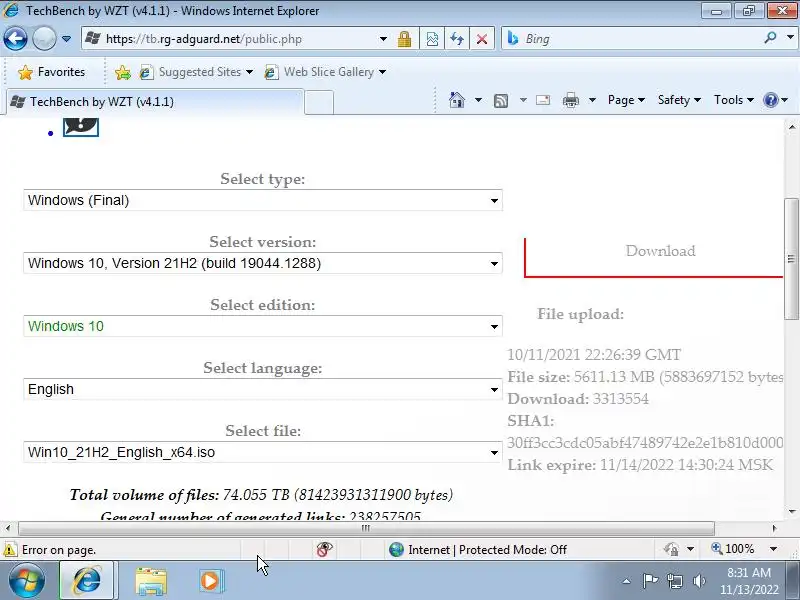The image size is (800, 600).
Task: Click the Total volume of files text
Action: coord(261,495)
